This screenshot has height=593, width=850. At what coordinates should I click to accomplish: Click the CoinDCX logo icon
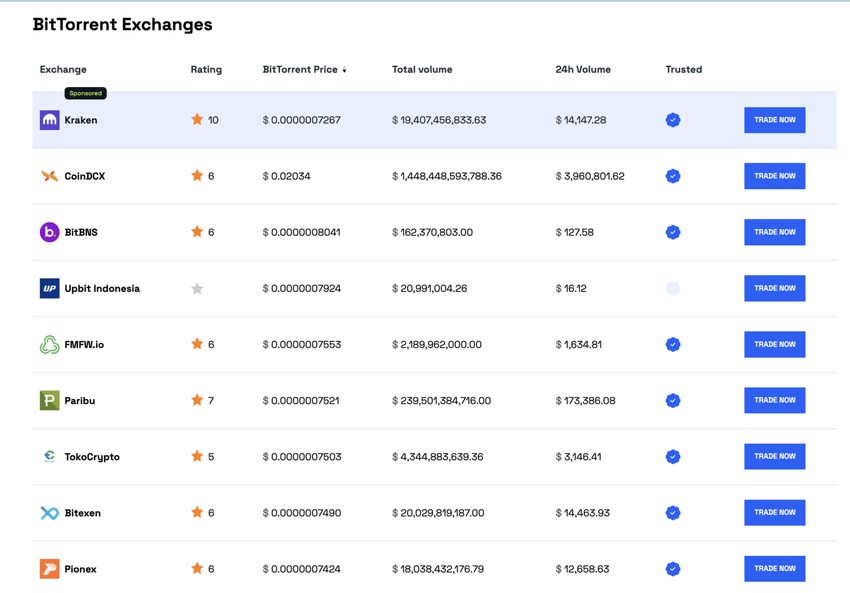pos(49,176)
